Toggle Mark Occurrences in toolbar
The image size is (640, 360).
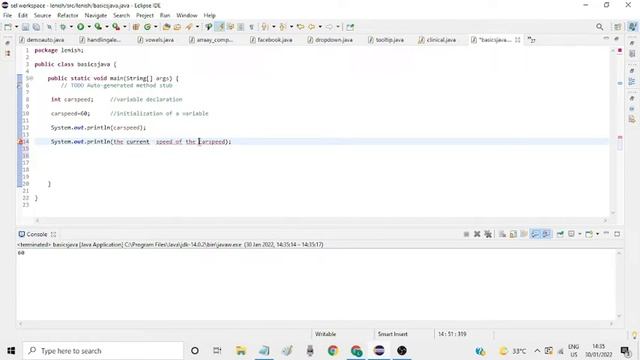click(x=220, y=27)
